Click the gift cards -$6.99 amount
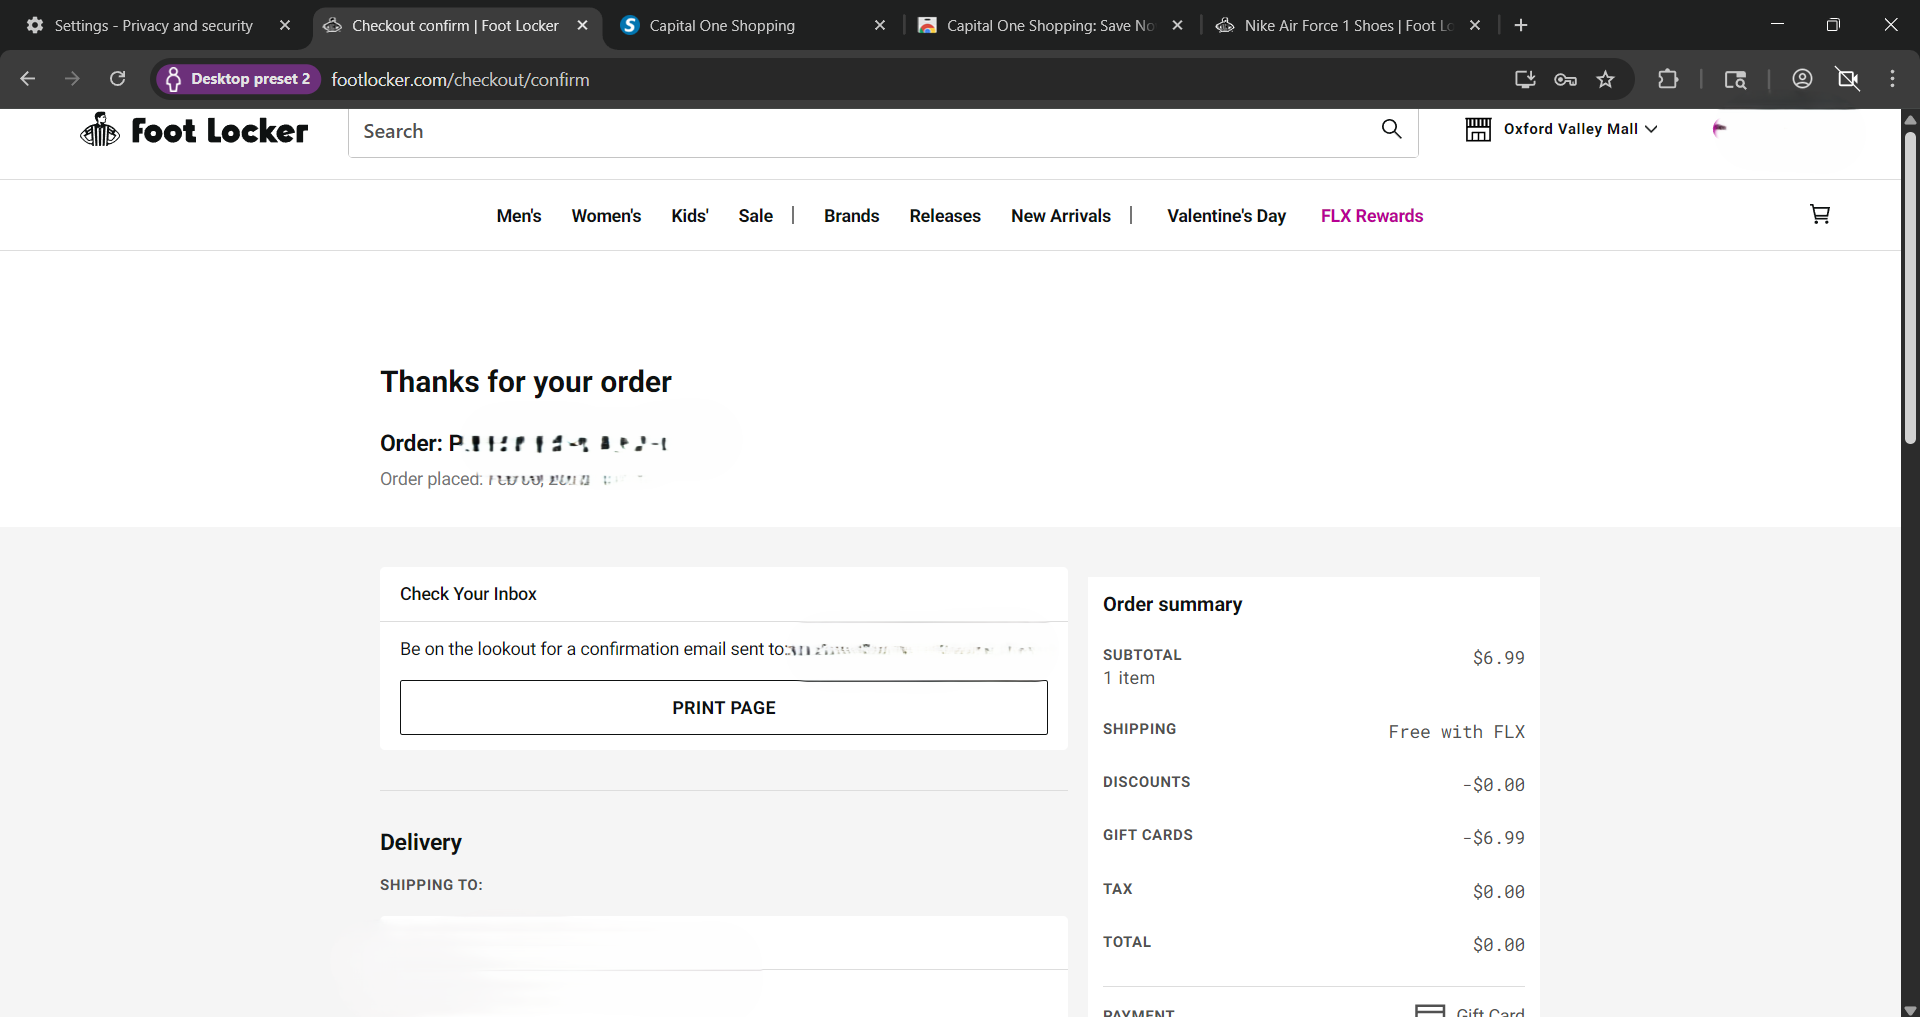 (1494, 838)
